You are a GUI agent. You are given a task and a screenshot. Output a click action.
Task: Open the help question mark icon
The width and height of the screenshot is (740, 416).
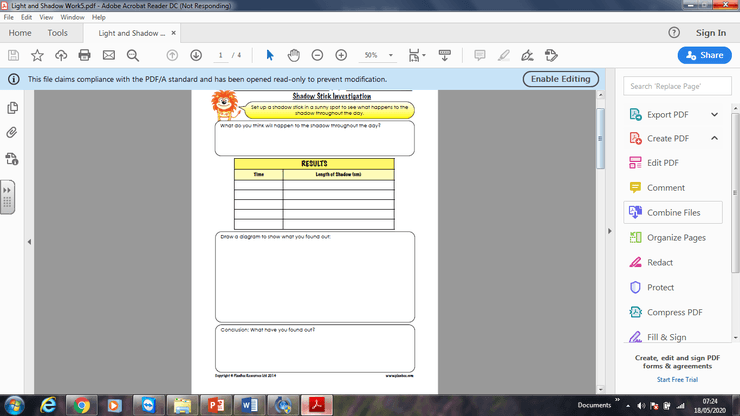[674, 33]
